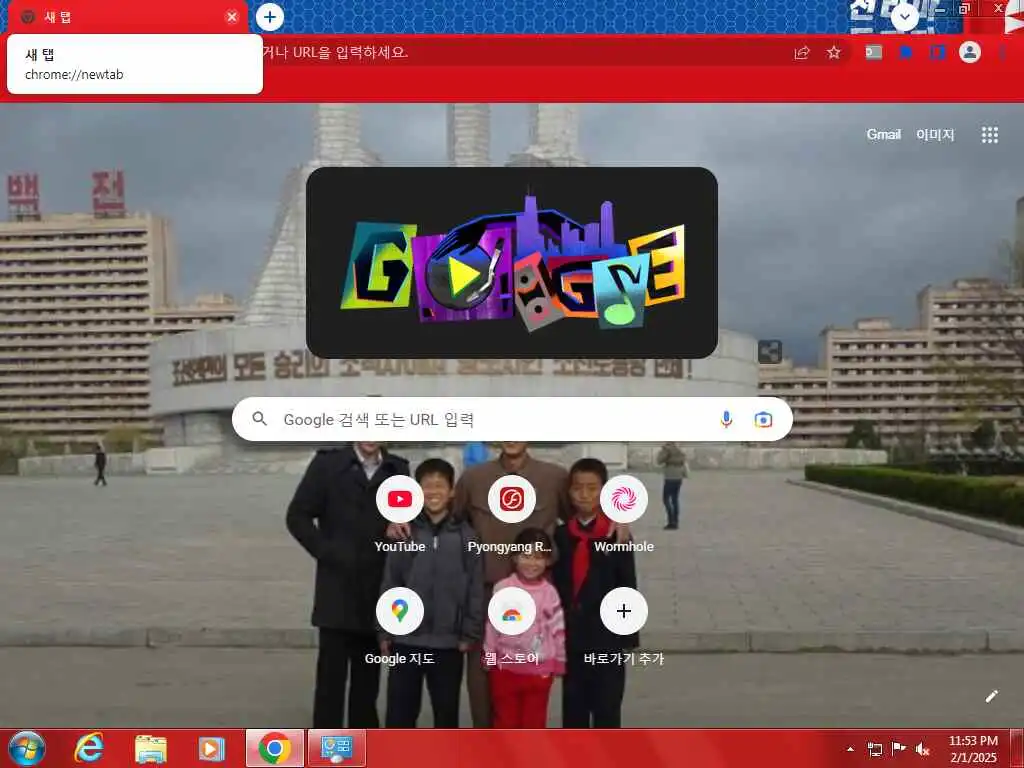
Task: Open the clock showing 11:53 PM
Action: pyautogui.click(x=973, y=749)
